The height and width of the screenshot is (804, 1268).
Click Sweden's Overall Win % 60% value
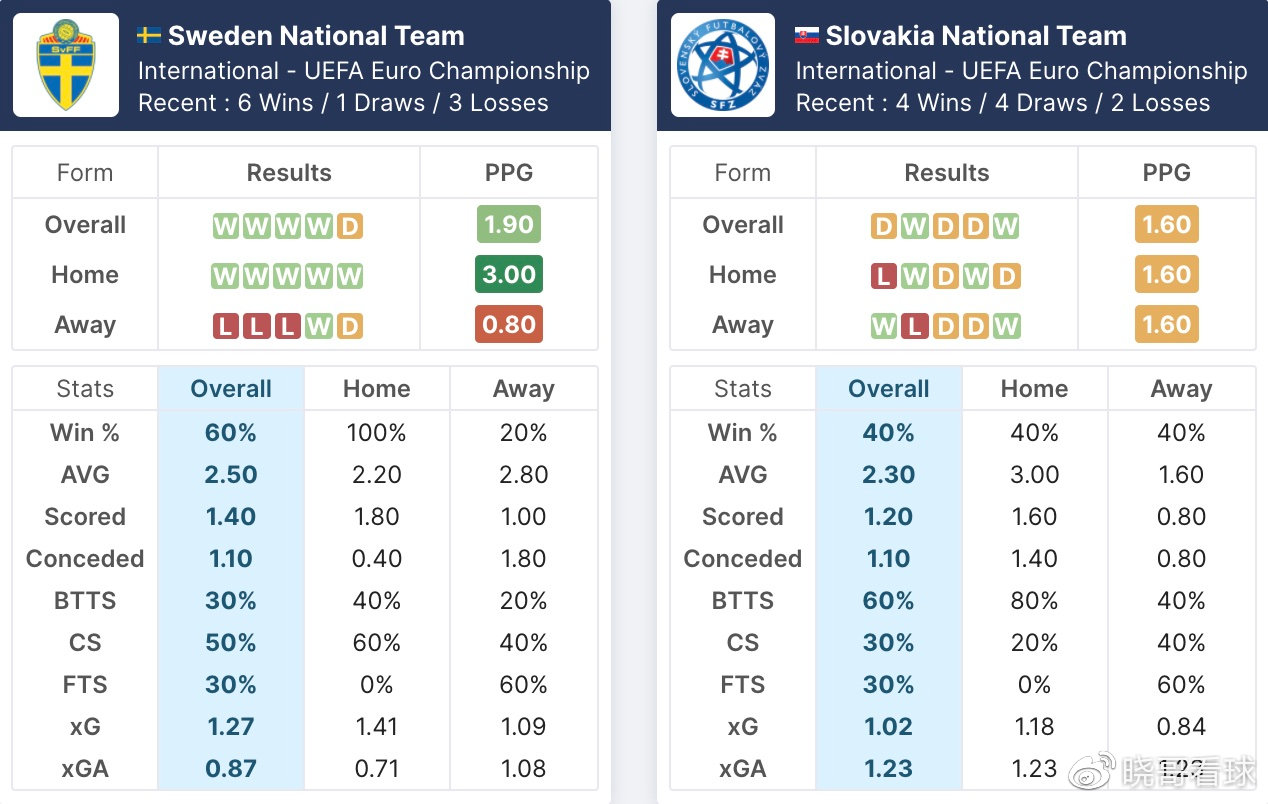[x=231, y=433]
